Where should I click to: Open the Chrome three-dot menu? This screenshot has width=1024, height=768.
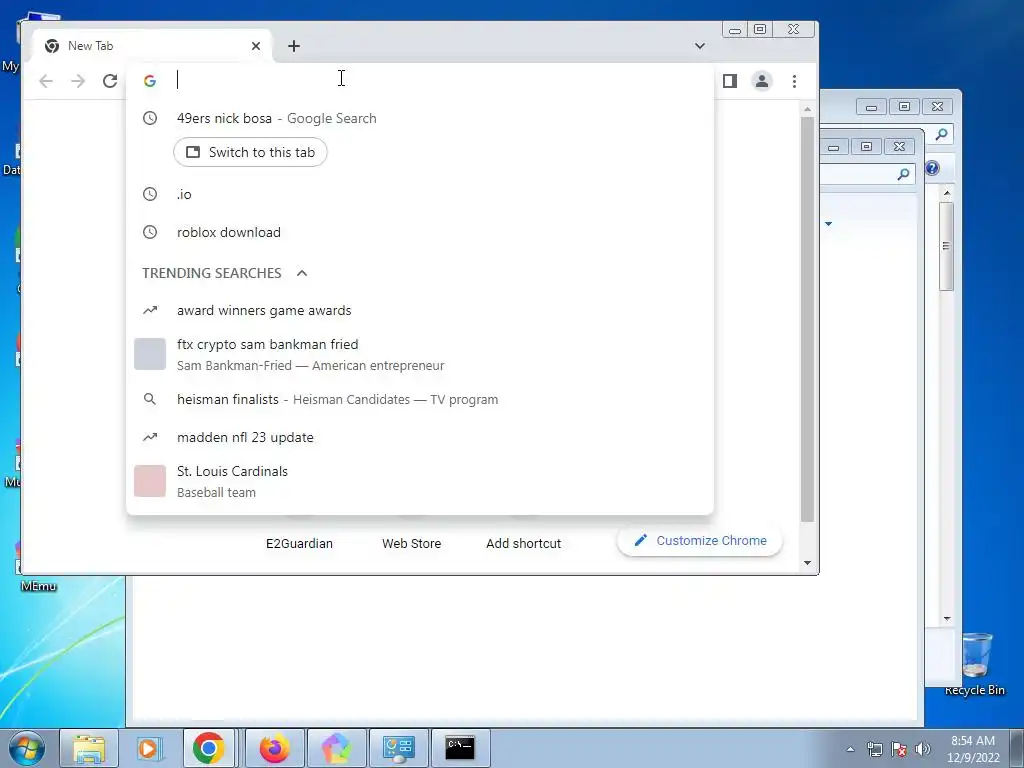pos(794,81)
